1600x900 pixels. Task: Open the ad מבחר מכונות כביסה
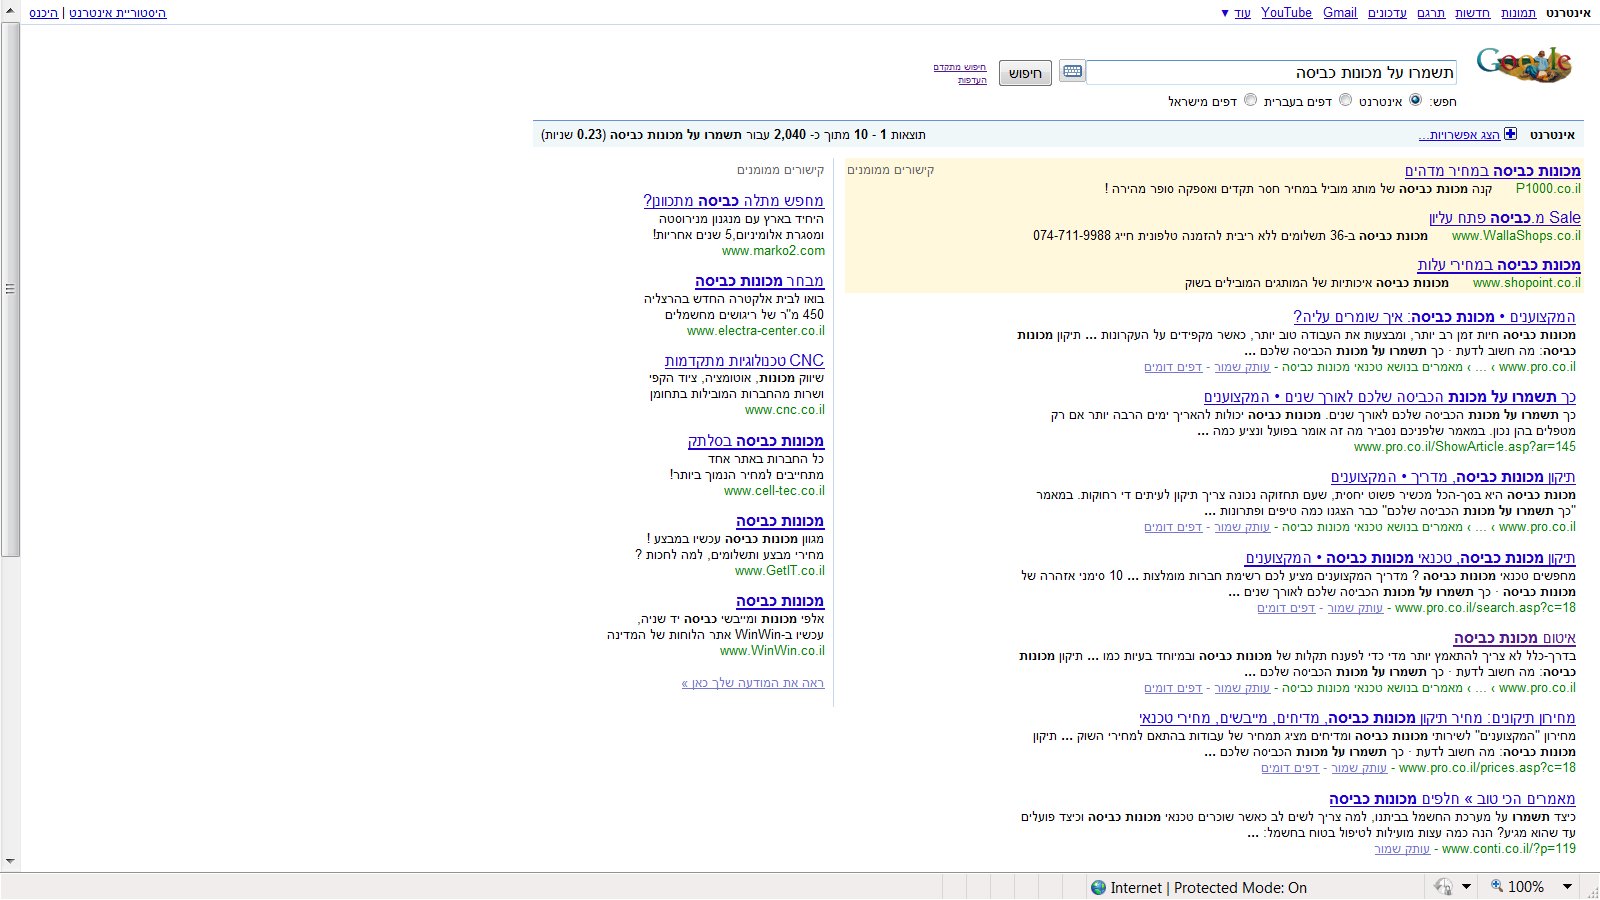pyautogui.click(x=760, y=281)
